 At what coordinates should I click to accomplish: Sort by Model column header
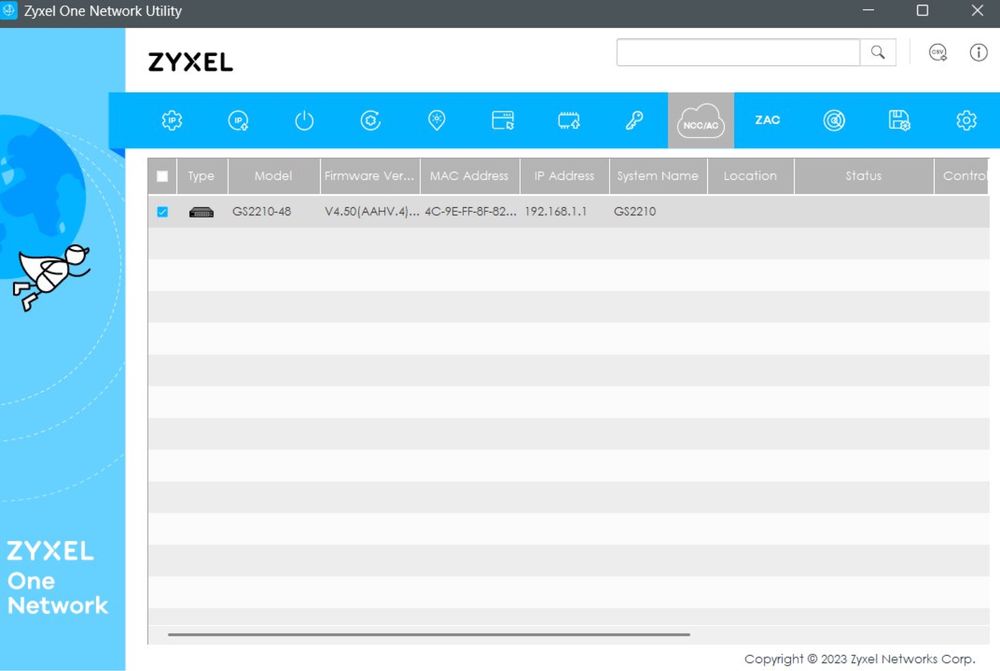pos(273,176)
